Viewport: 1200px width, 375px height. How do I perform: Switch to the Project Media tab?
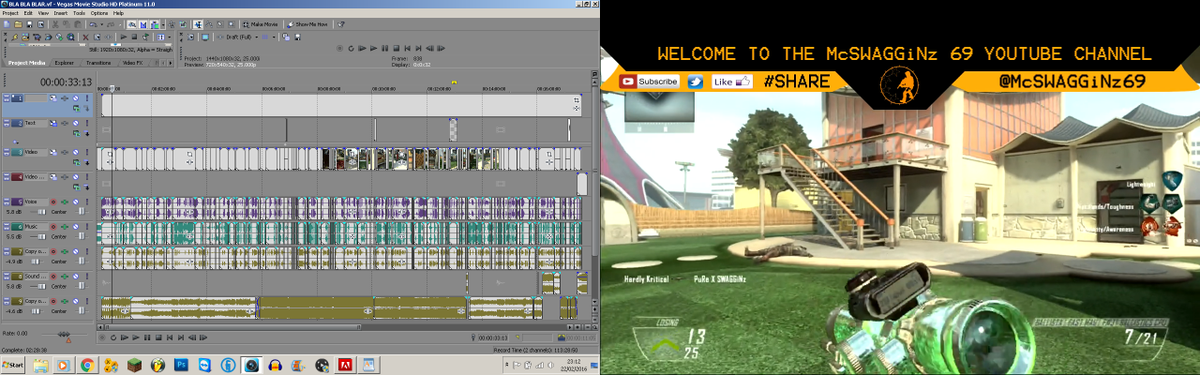click(27, 62)
